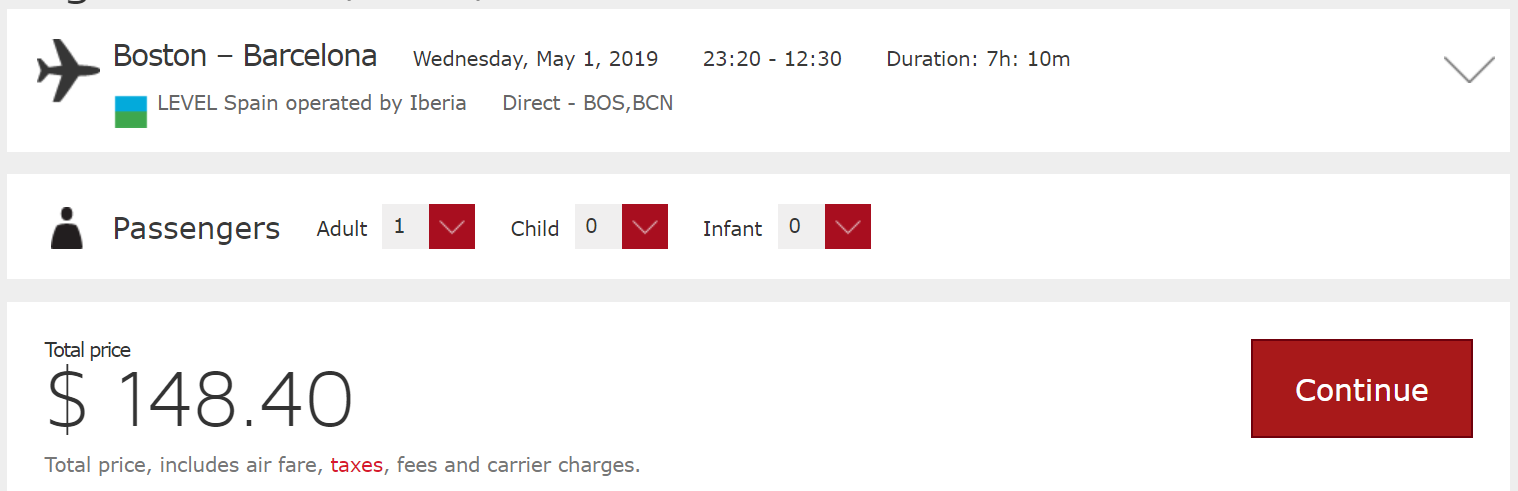1518x491 pixels.
Task: Click the Infant passenger number field
Action: pyautogui.click(x=801, y=227)
